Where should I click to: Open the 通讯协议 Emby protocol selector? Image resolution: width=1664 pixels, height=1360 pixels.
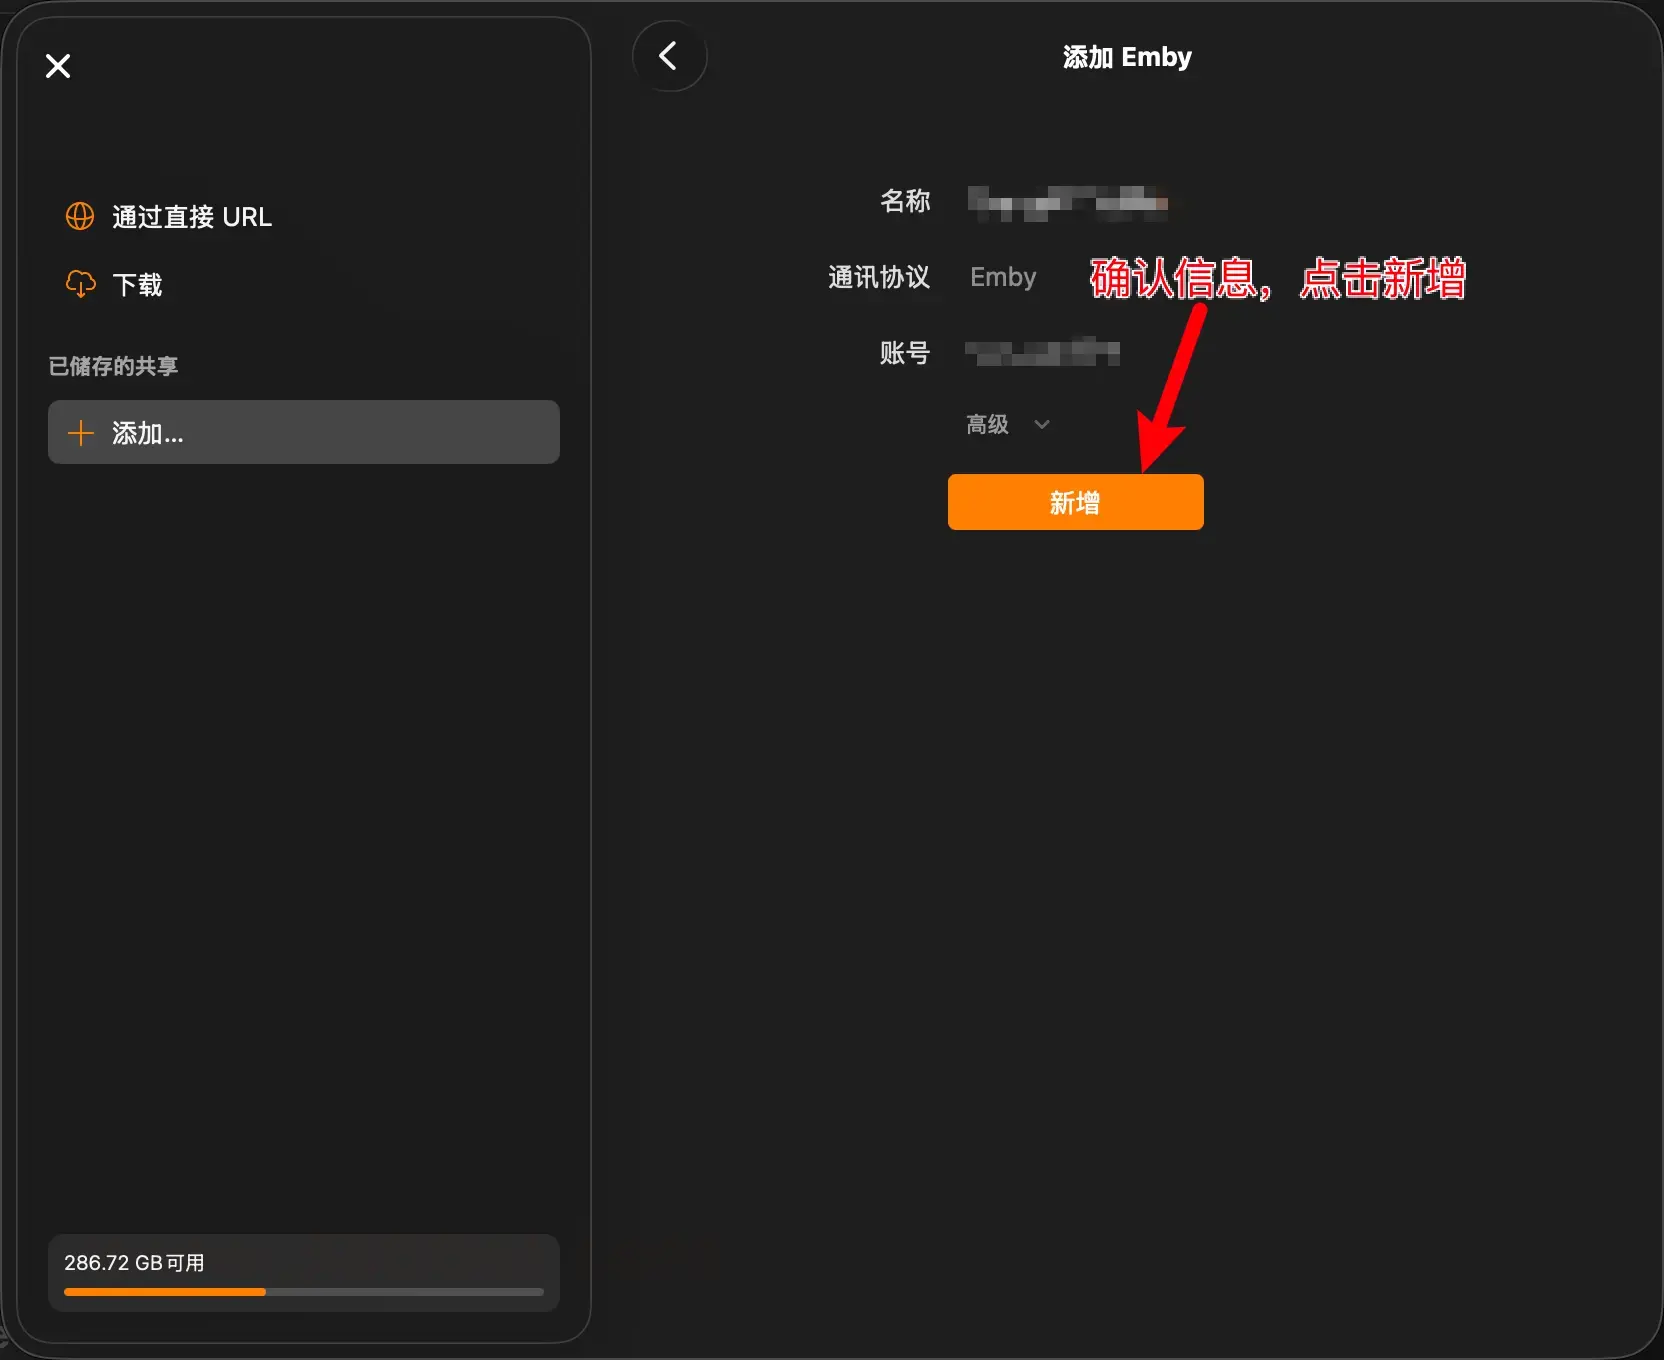1003,277
